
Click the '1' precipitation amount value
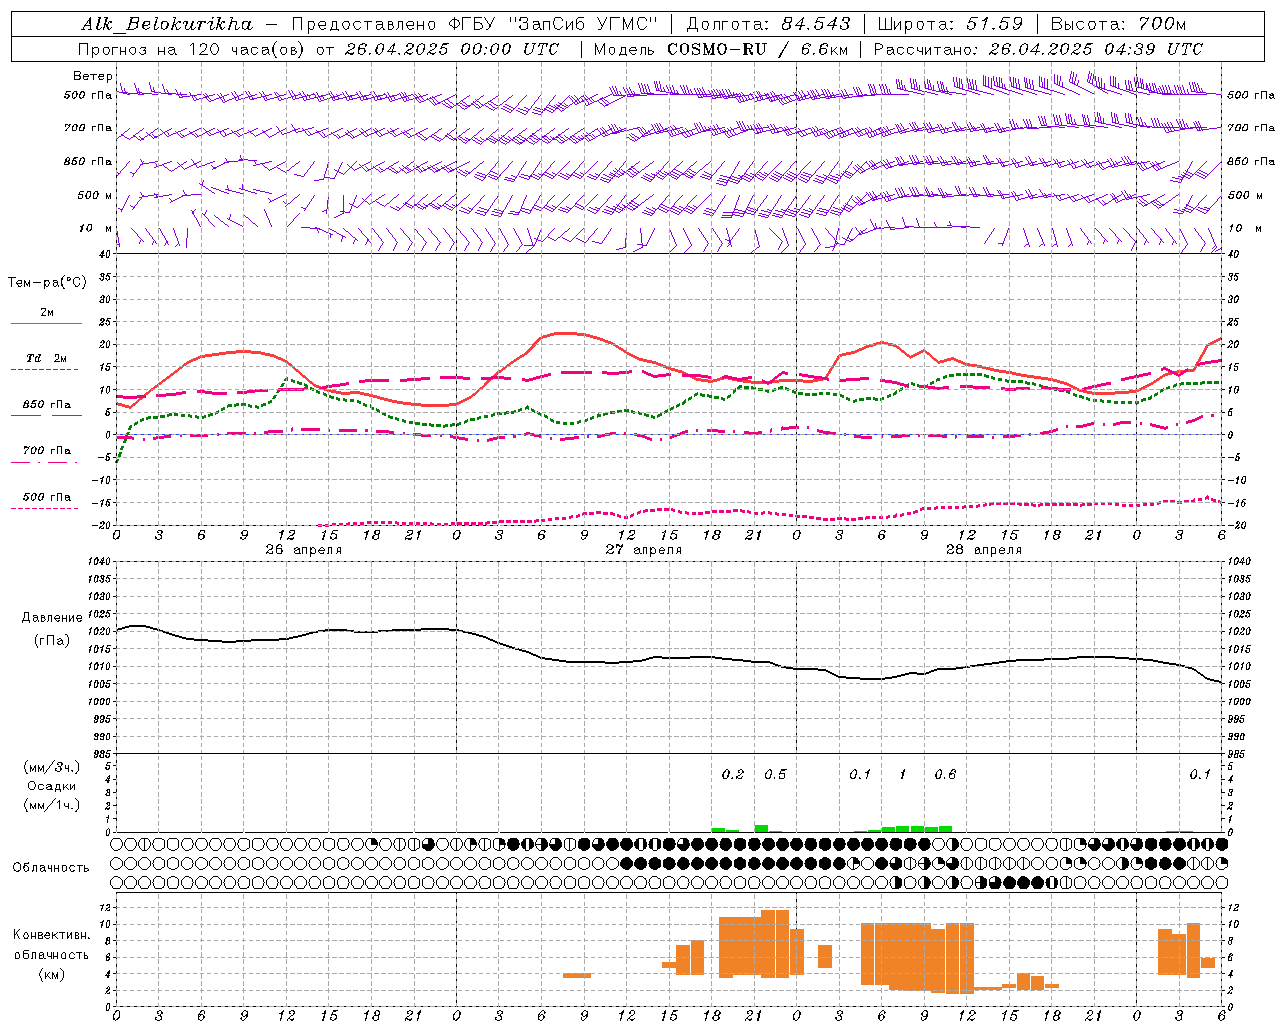[x=903, y=774]
